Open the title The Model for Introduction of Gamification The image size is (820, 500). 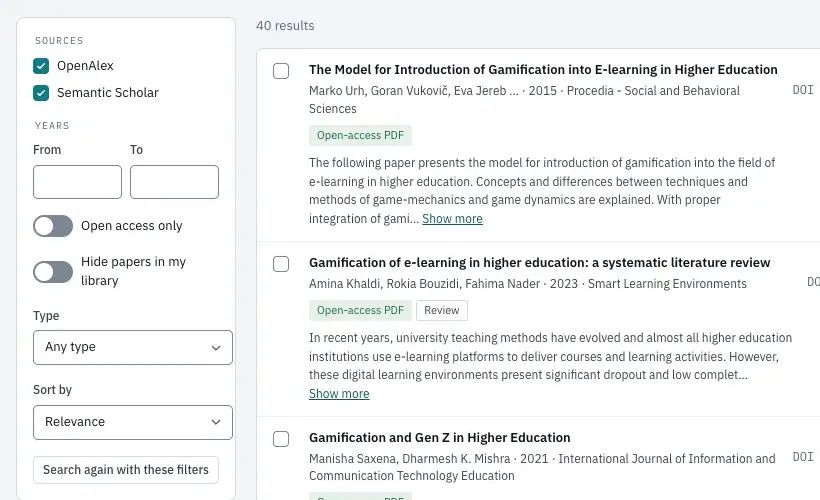(x=543, y=70)
